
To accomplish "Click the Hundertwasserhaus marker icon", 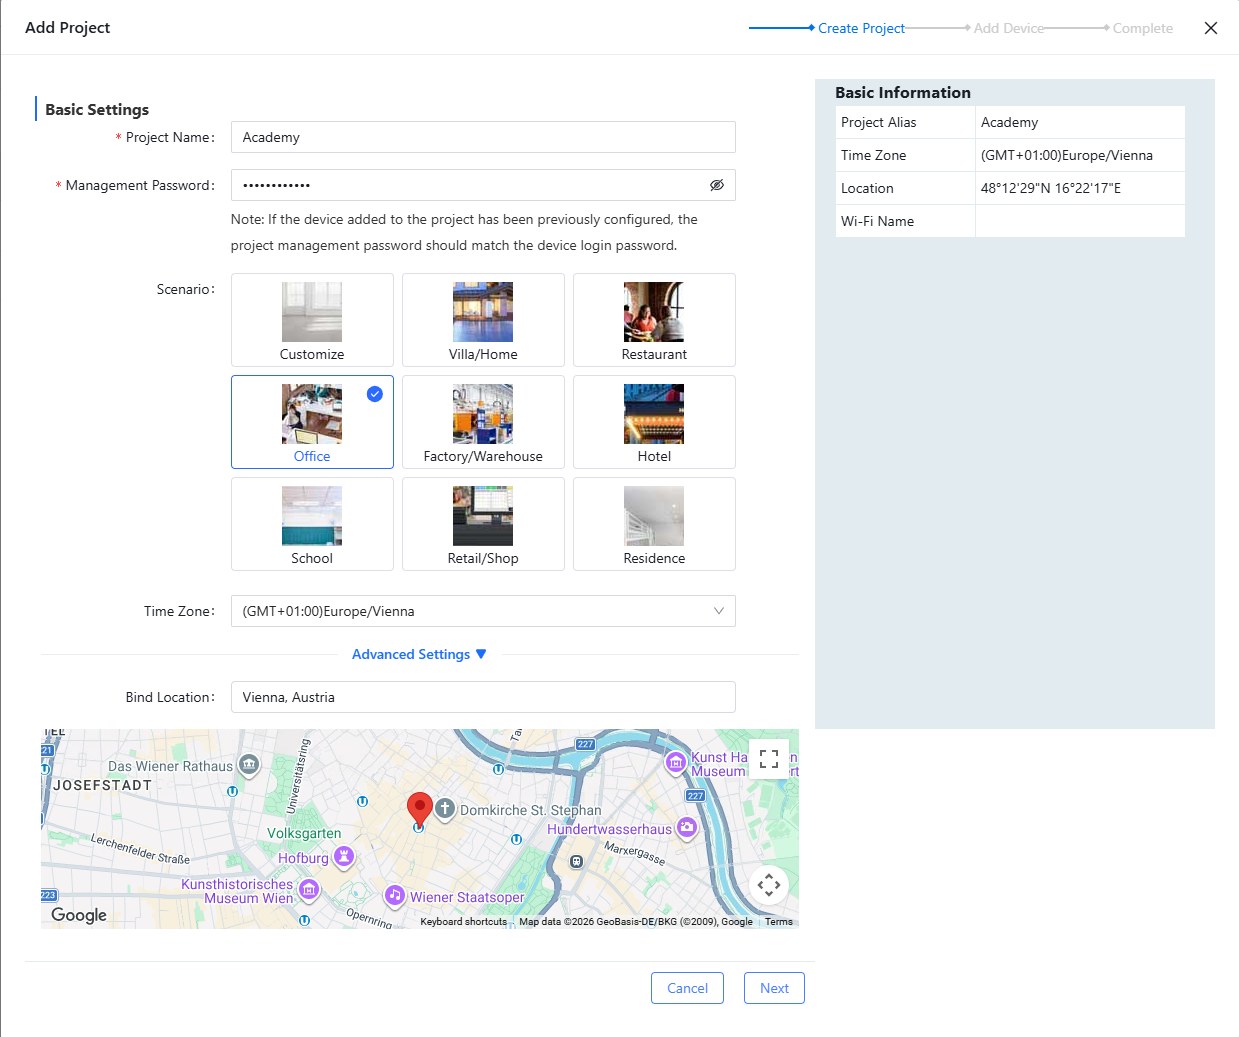I will tap(686, 827).
